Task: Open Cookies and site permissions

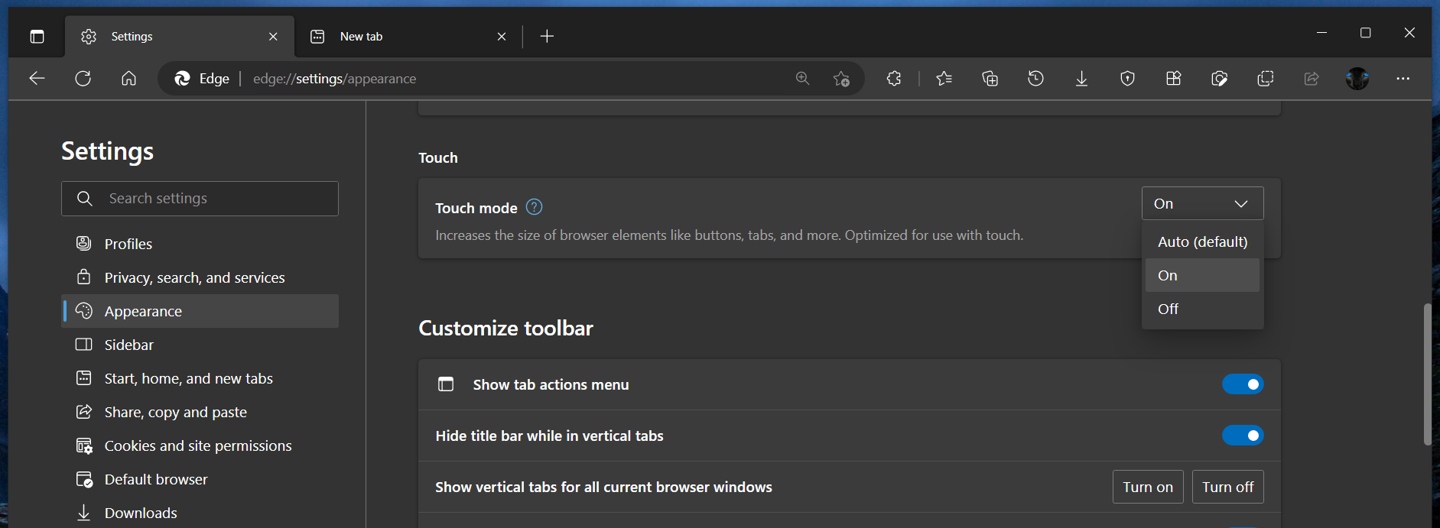Action: coord(200,445)
